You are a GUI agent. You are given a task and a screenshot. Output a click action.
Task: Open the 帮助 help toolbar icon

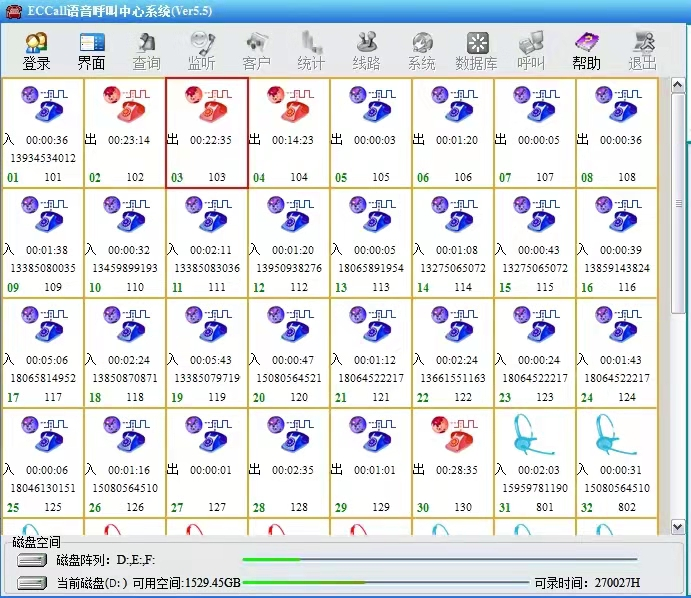(x=586, y=51)
